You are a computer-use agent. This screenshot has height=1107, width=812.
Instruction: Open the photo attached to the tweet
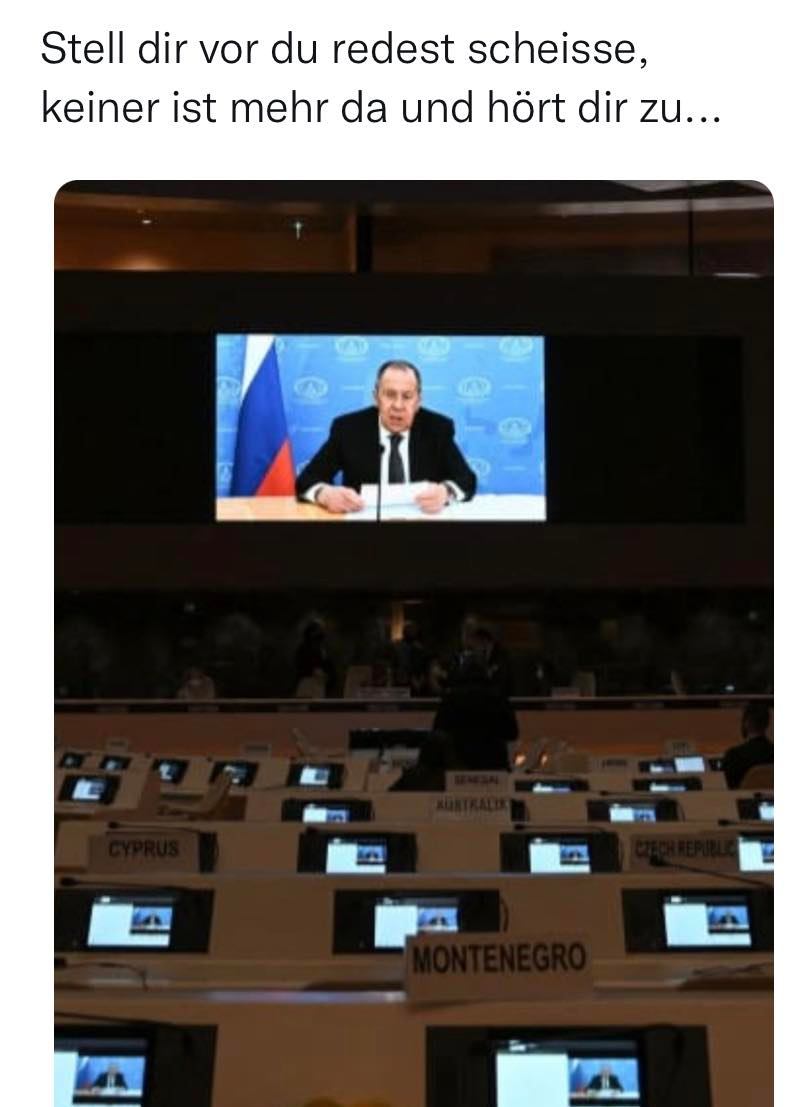(x=414, y=643)
